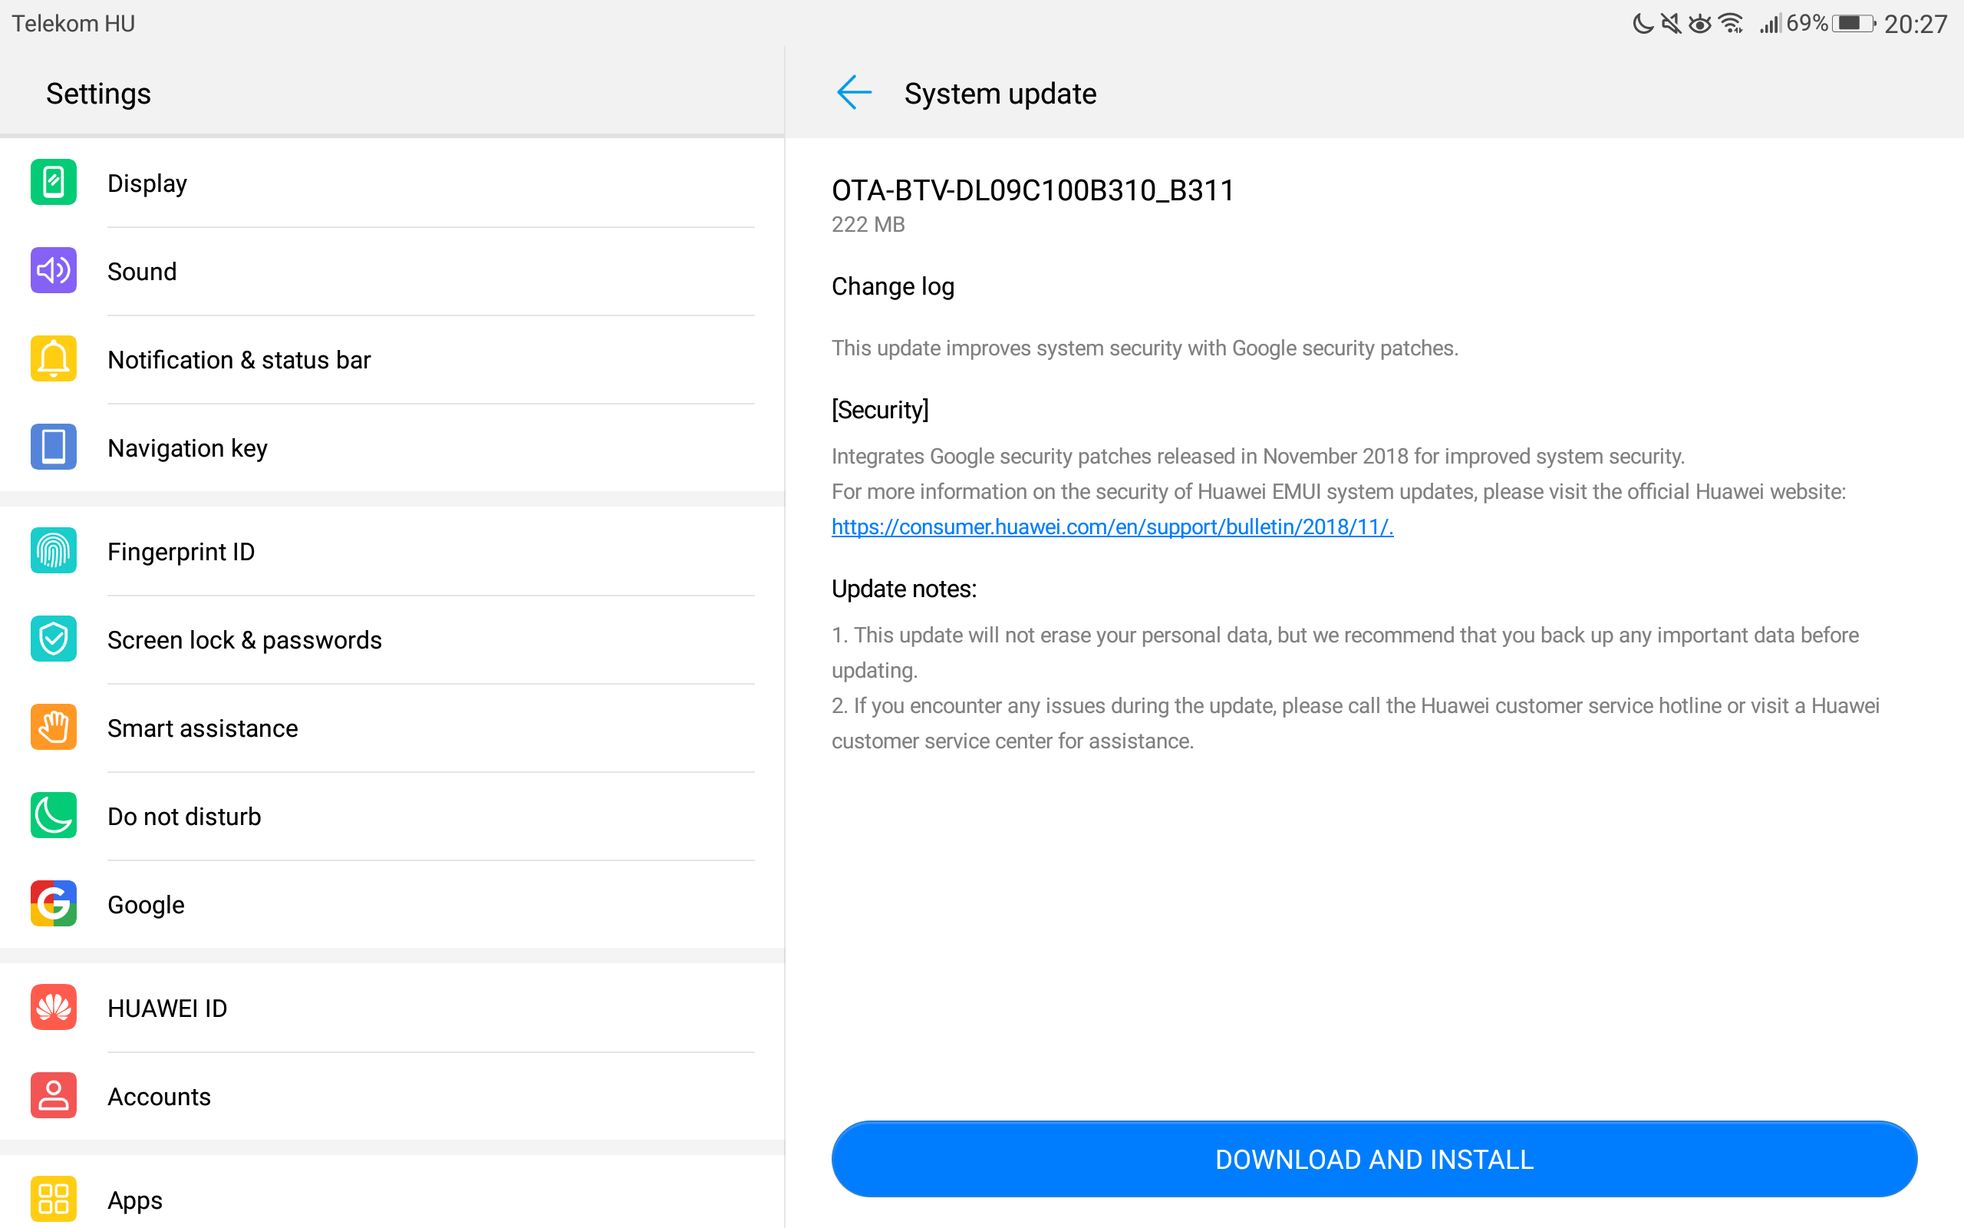Open Accounts settings

tap(392, 1096)
